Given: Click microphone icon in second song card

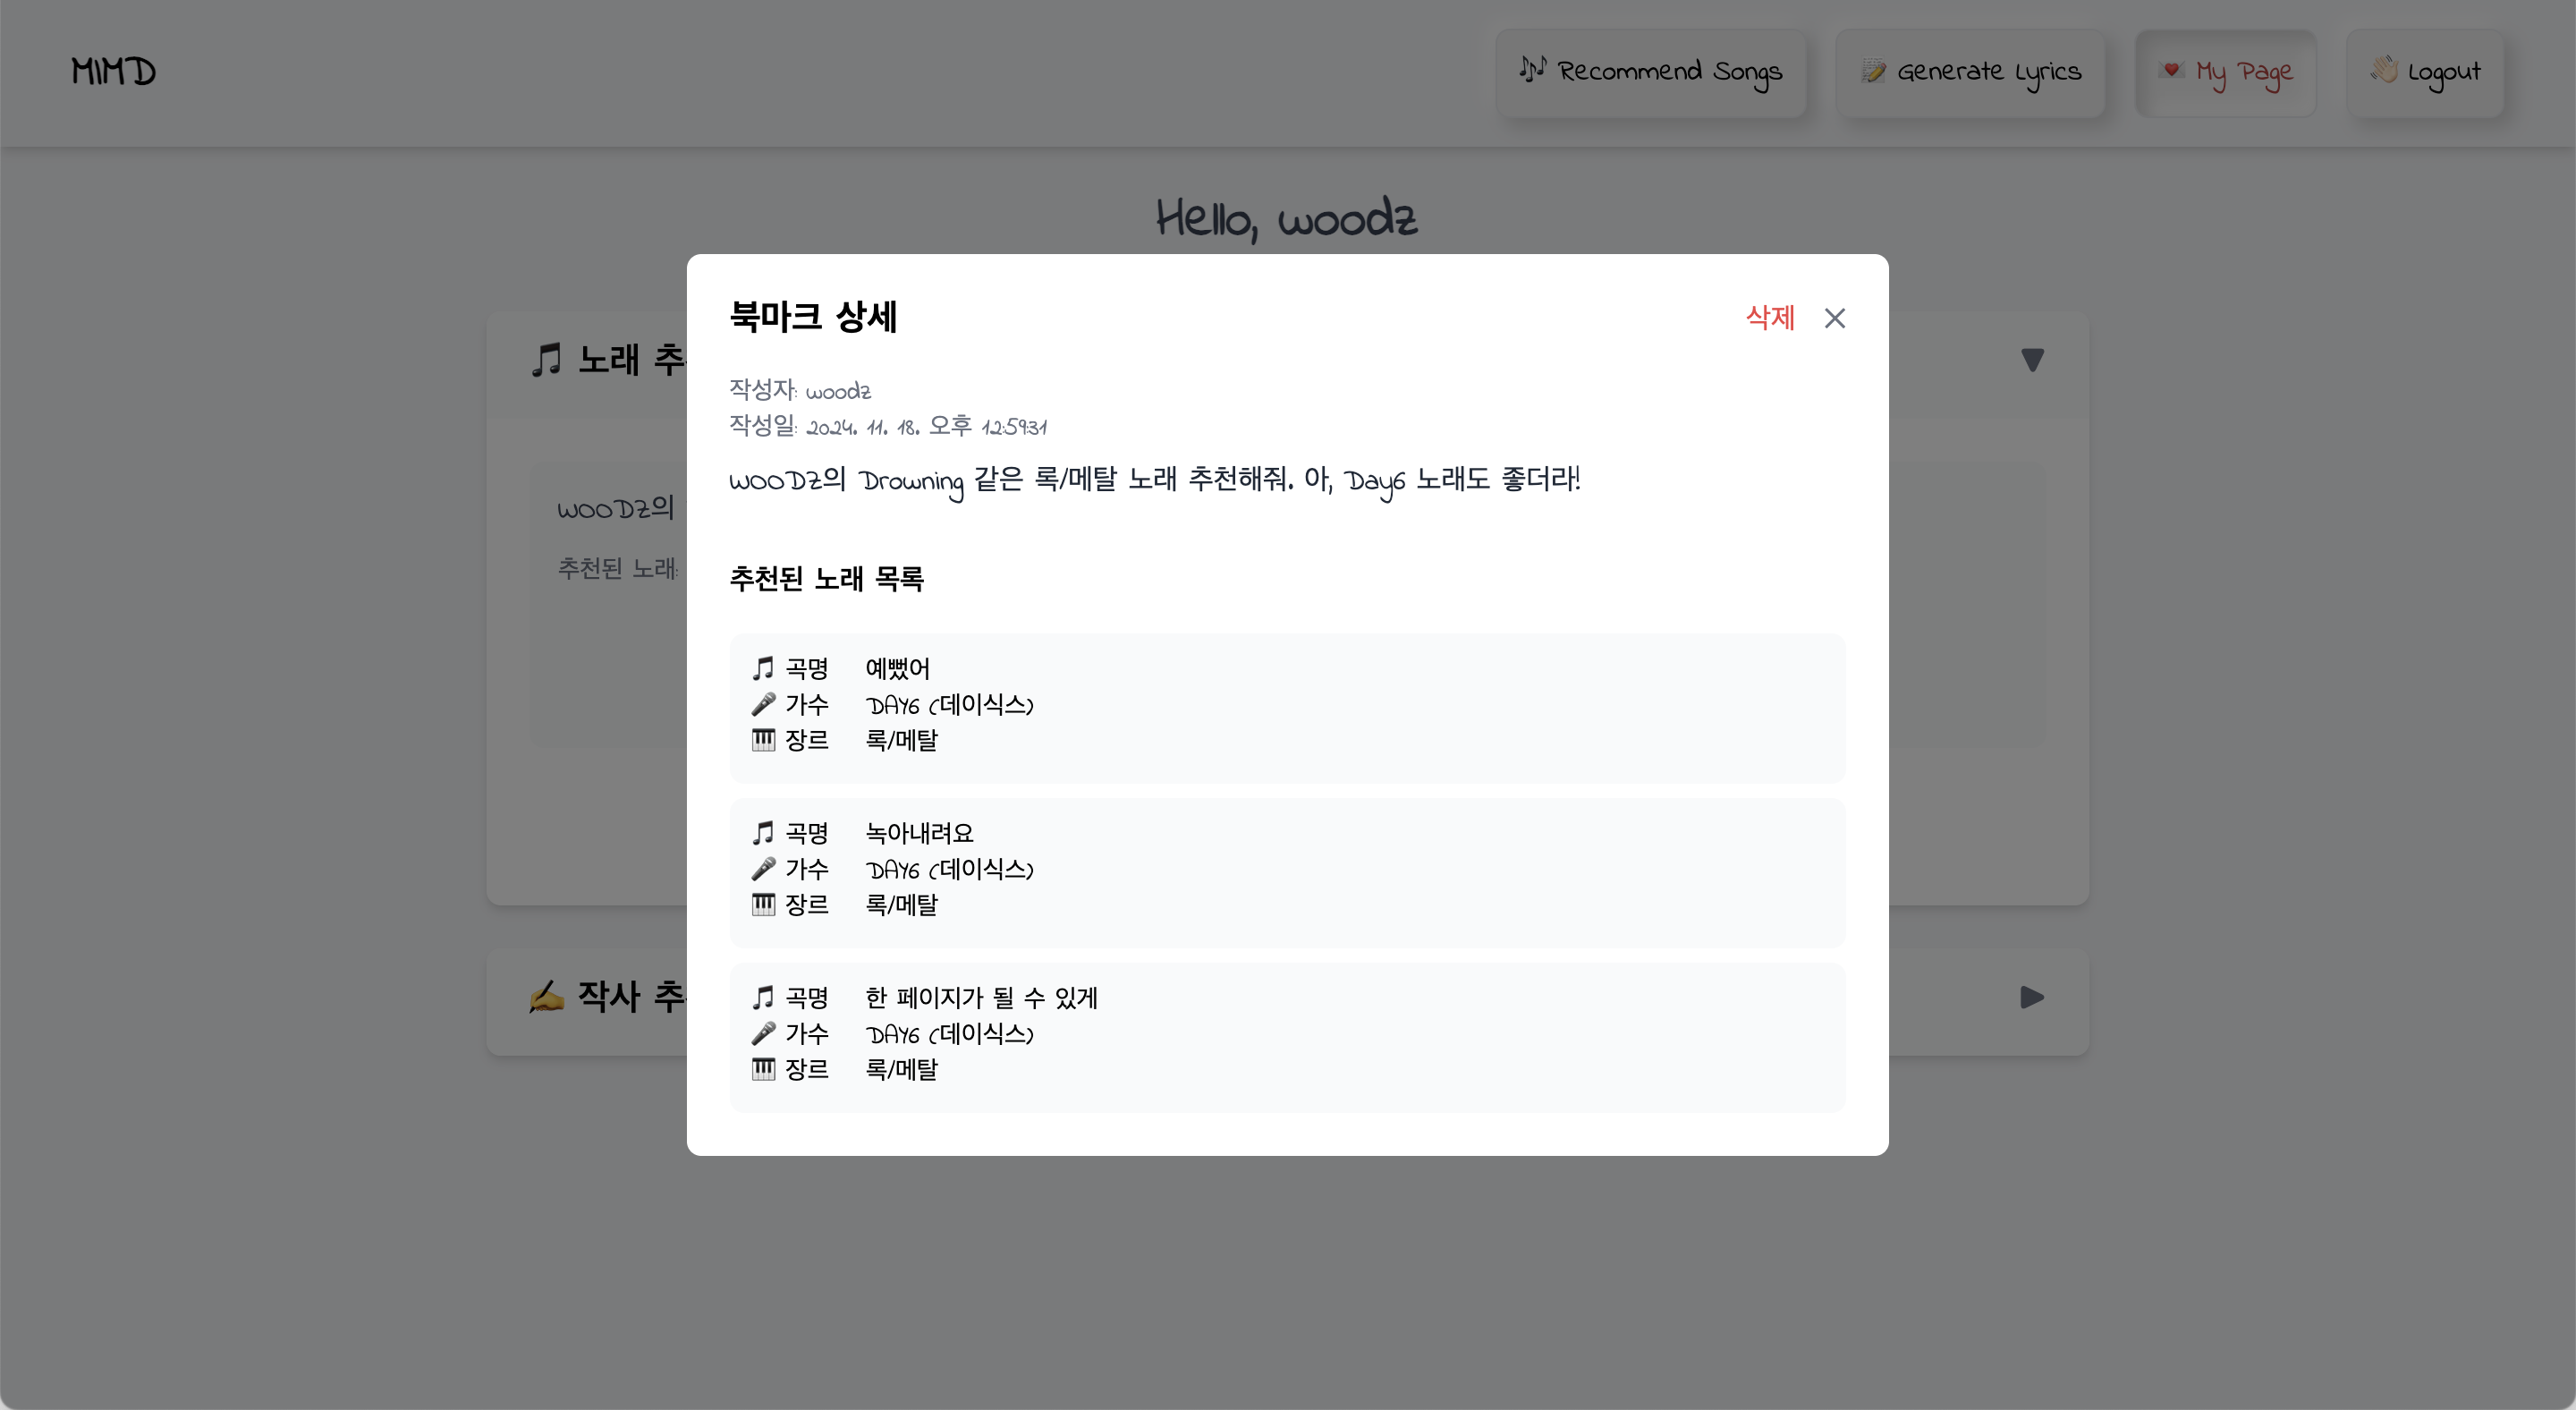Looking at the screenshot, I should [x=763, y=869].
